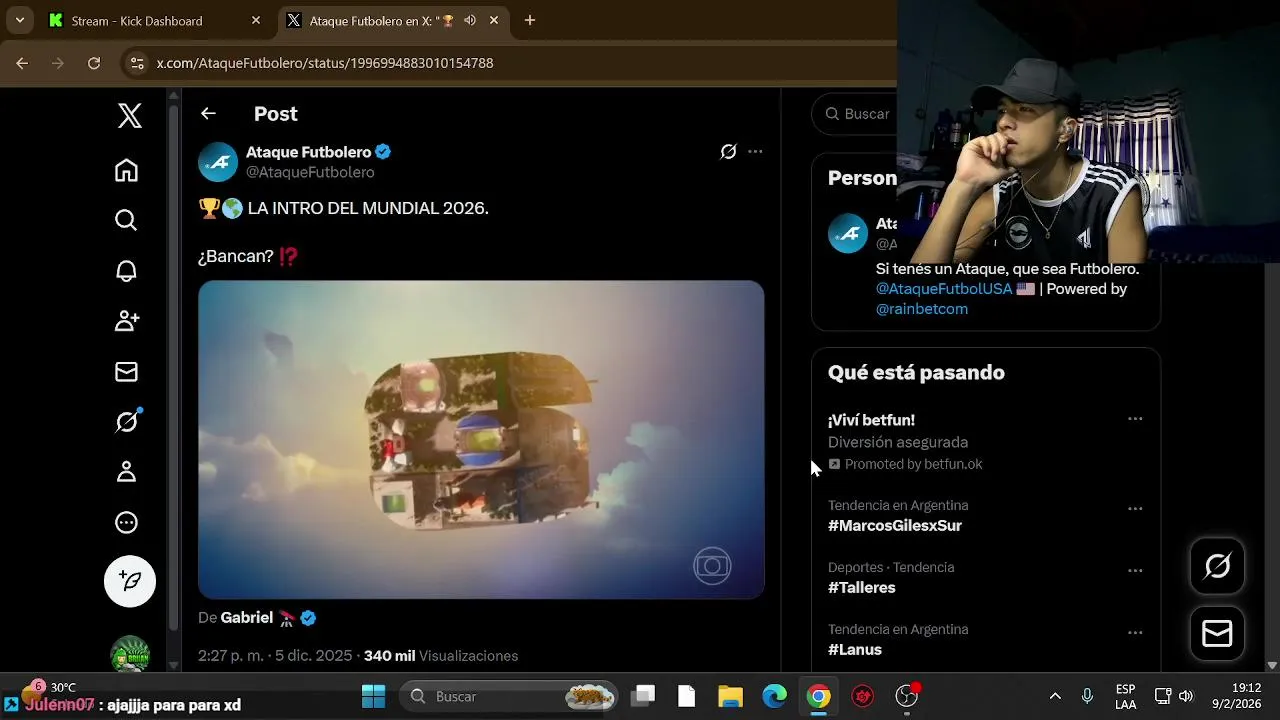Screen dimensions: 1280x720
Task: Open File Explorer from taskbar
Action: pos(730,696)
